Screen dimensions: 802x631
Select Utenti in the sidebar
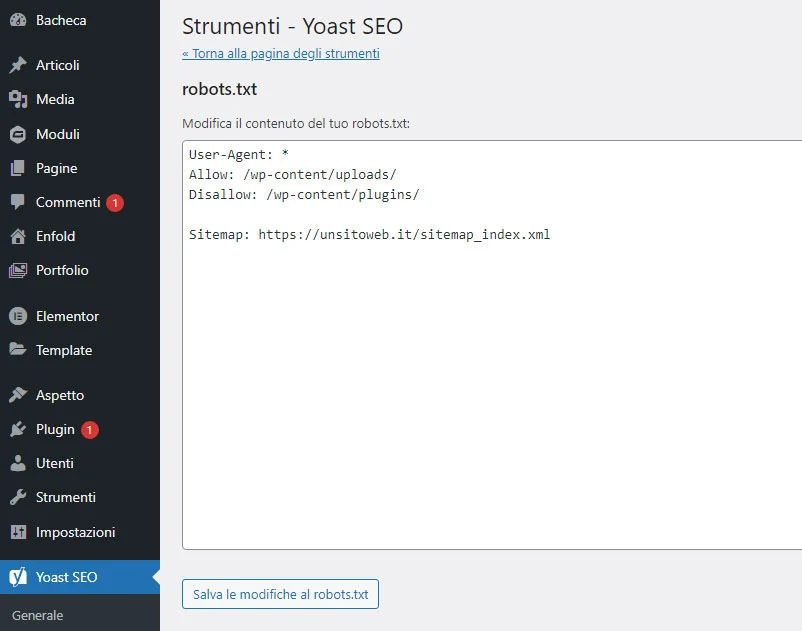tap(55, 463)
